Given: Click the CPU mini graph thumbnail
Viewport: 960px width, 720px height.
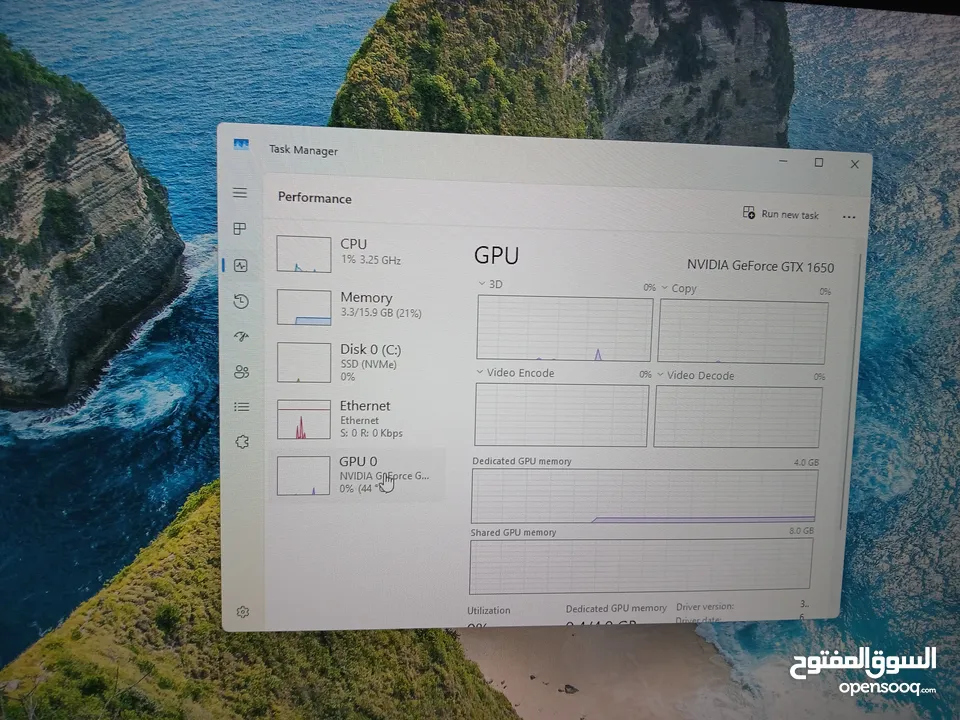Looking at the screenshot, I should 304,254.
